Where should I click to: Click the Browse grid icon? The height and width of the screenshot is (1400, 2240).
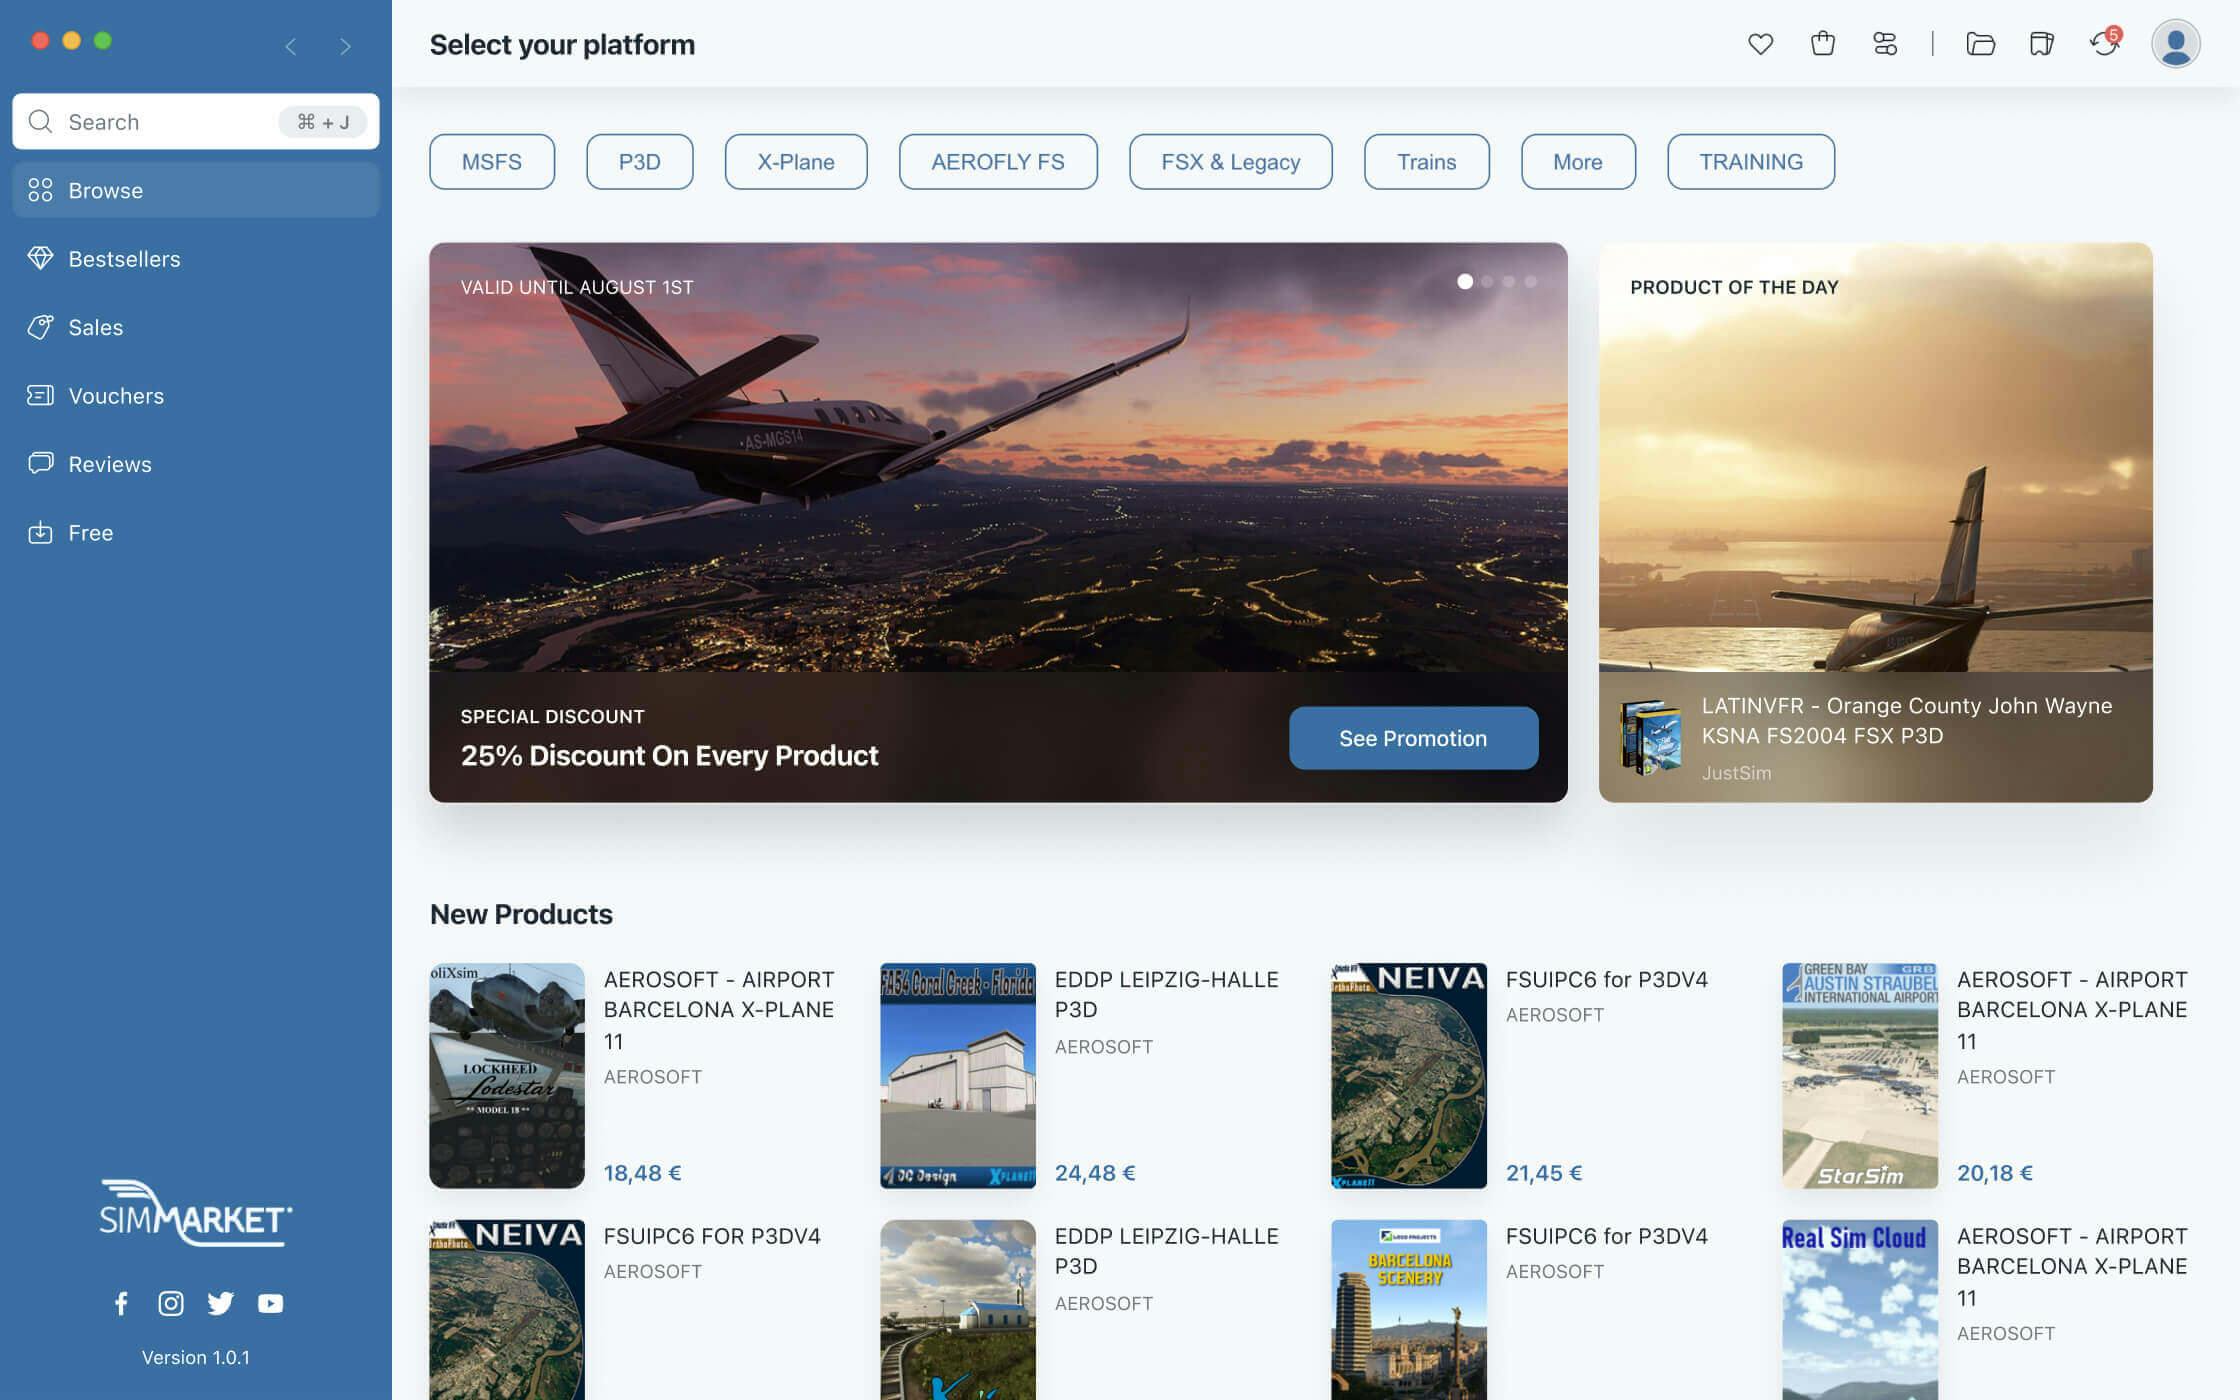coord(40,190)
